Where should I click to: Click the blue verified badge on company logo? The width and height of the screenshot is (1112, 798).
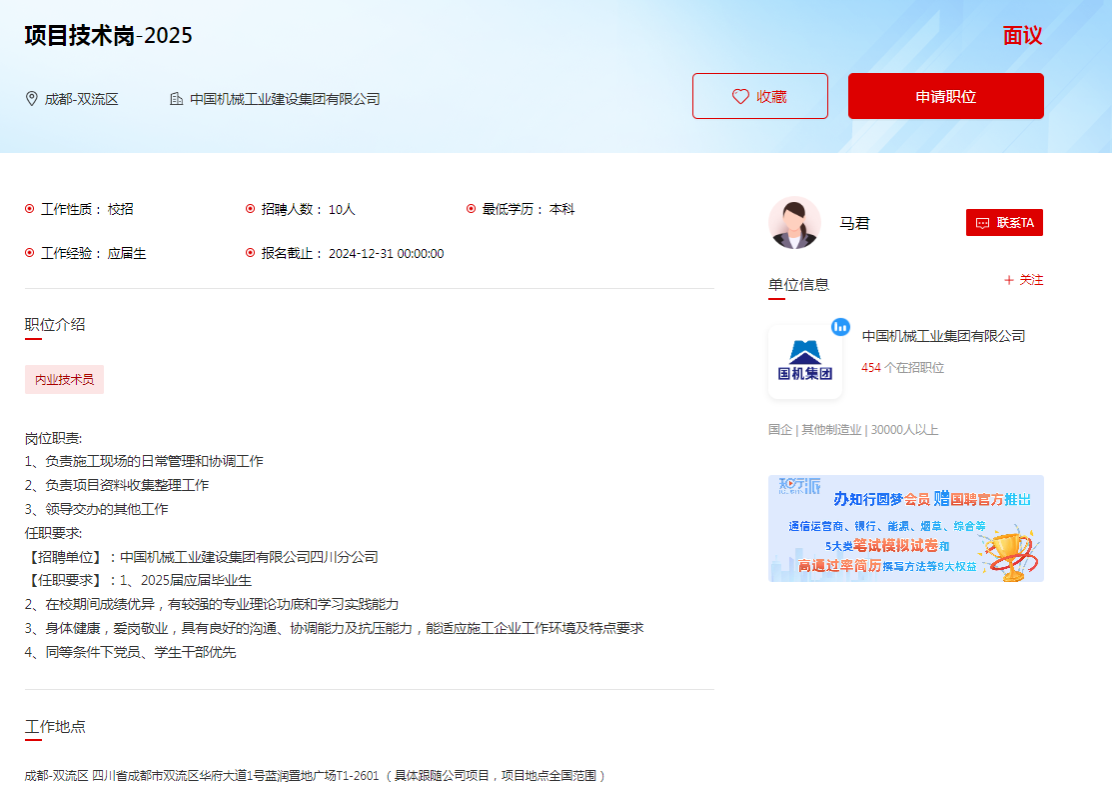841,327
